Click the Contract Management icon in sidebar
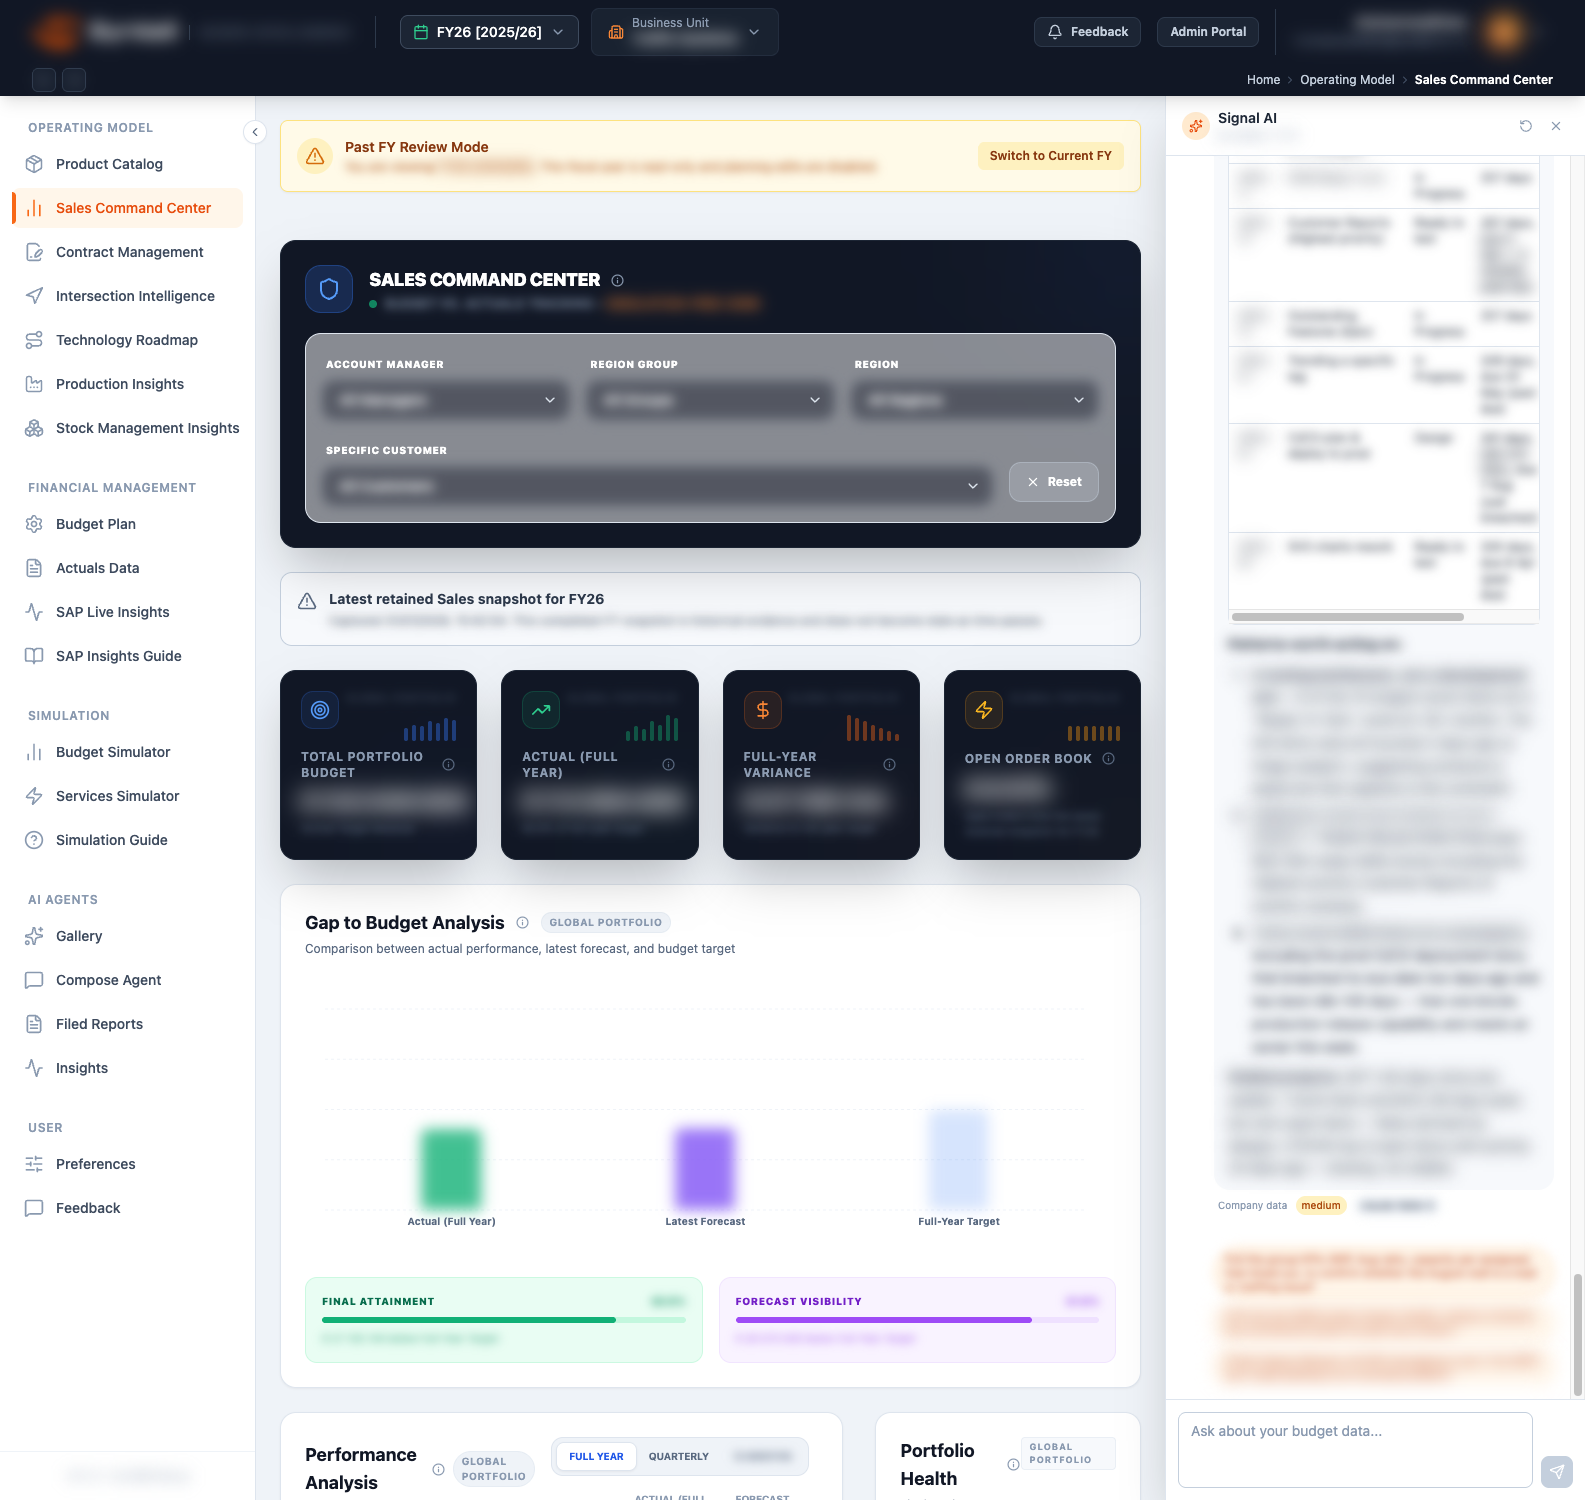The image size is (1585, 1500). click(34, 252)
